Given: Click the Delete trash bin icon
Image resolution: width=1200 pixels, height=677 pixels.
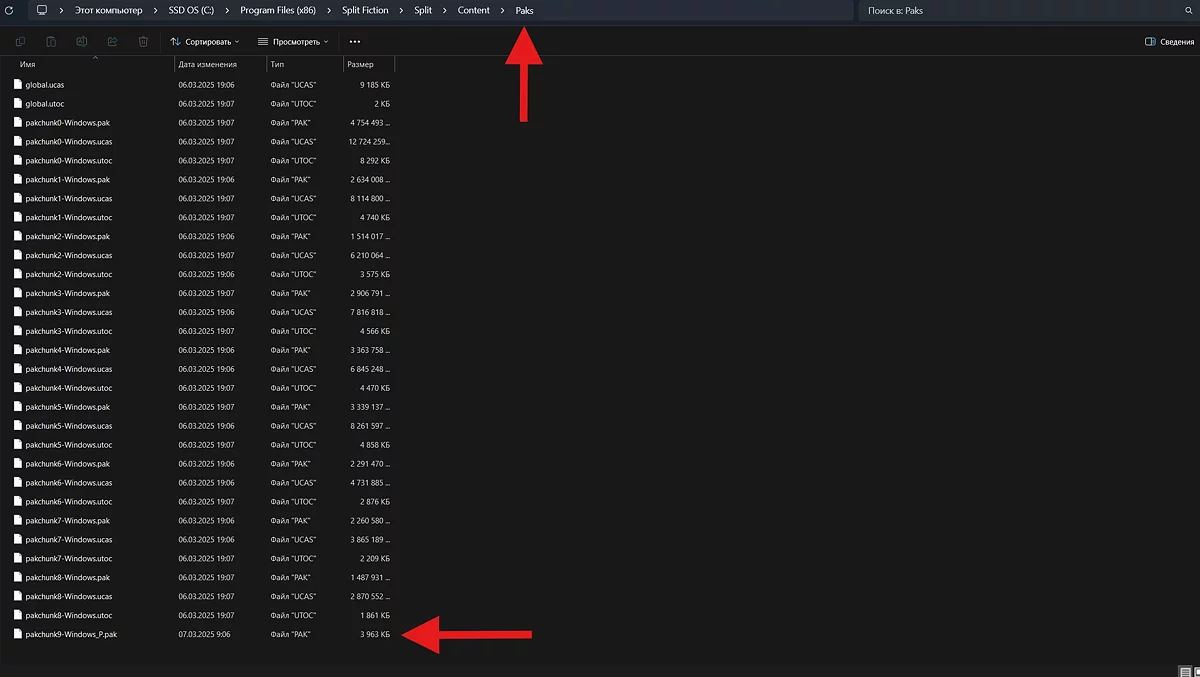Looking at the screenshot, I should pos(143,42).
